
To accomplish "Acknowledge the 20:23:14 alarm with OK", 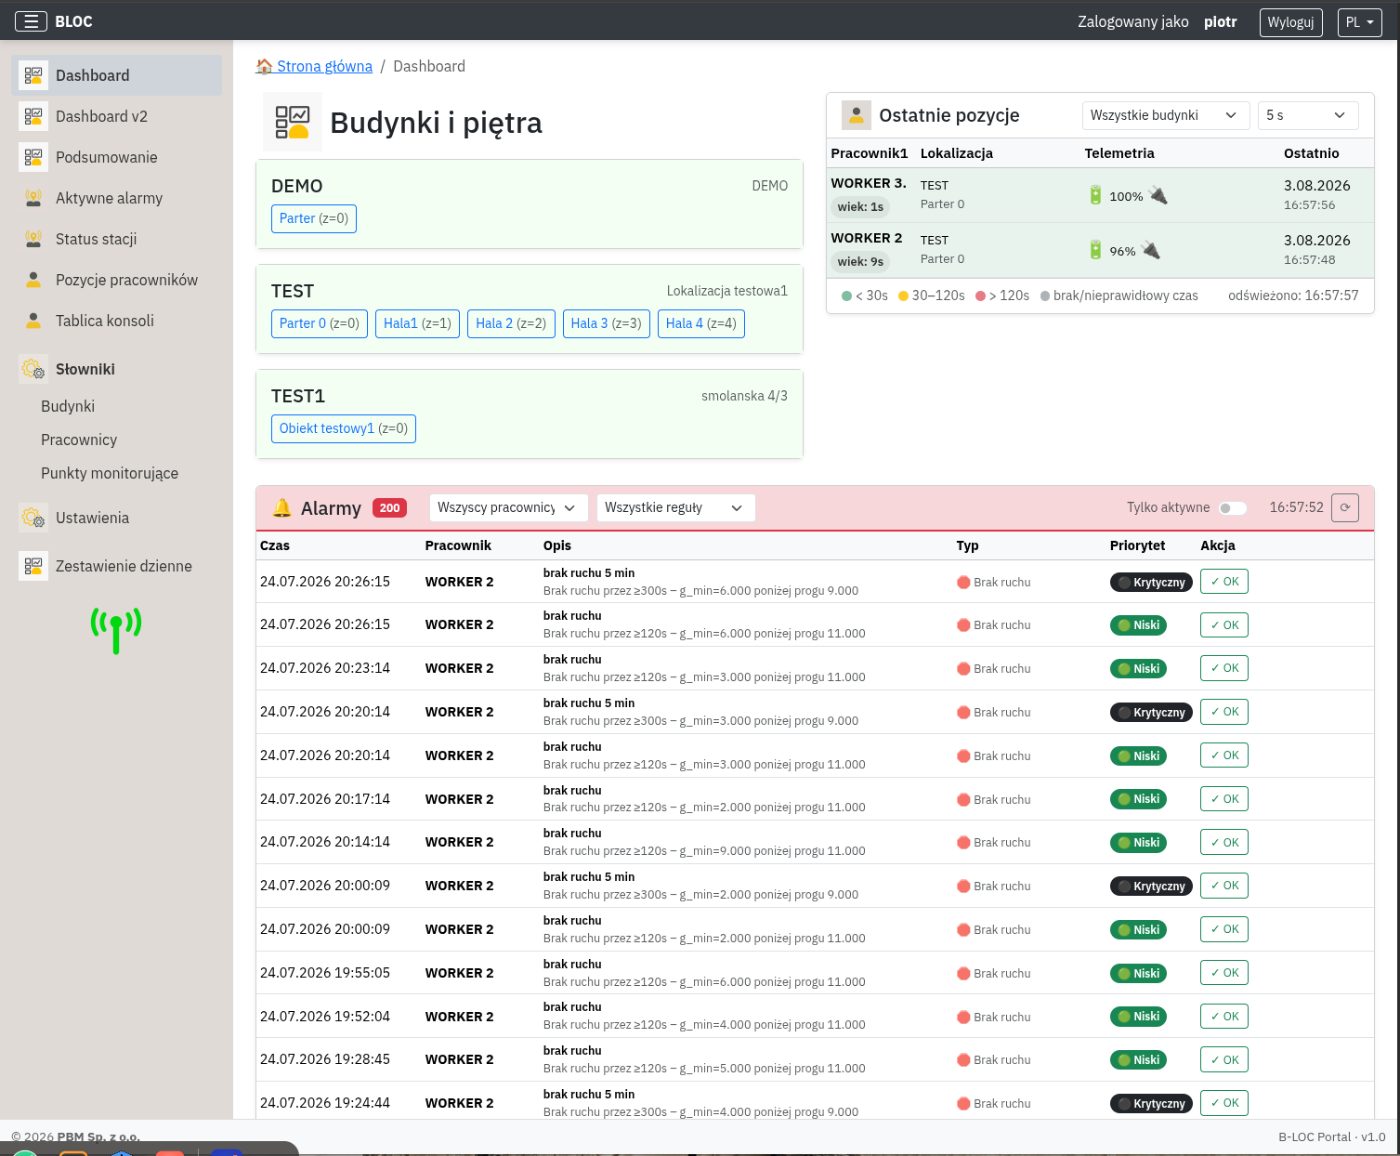I will [1224, 668].
